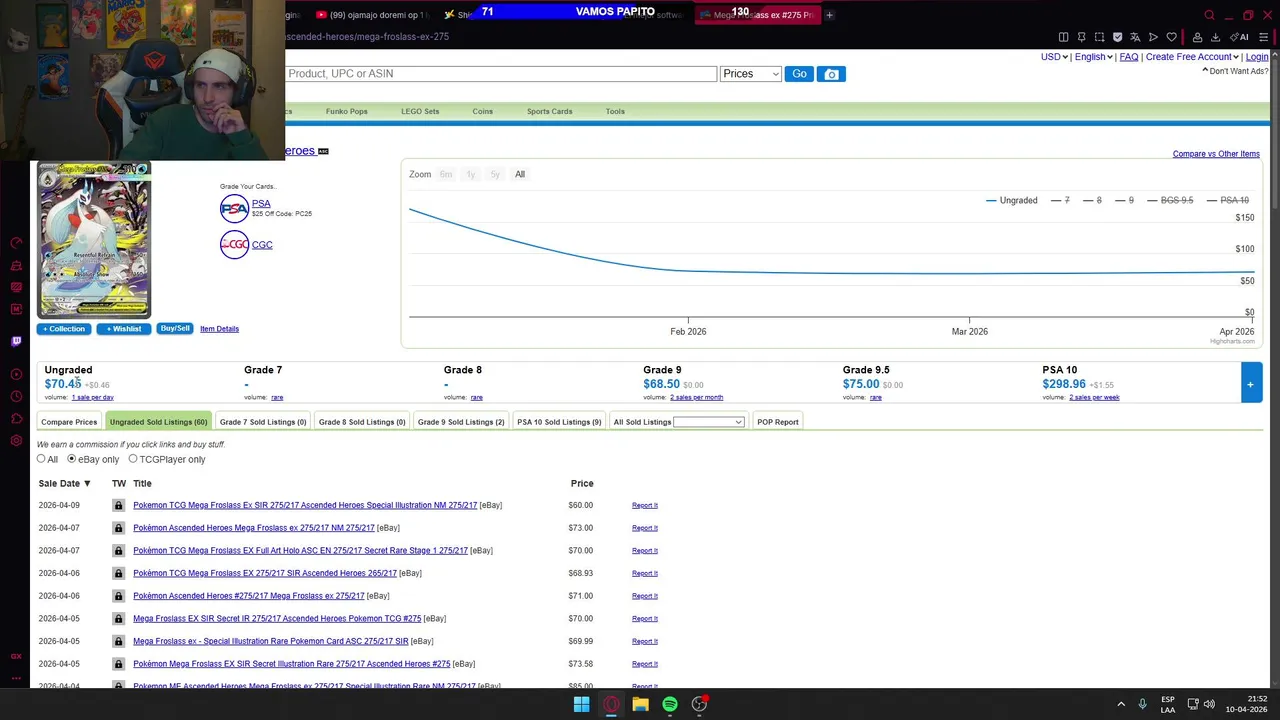The height and width of the screenshot is (720, 1280).
Task: Sort by the Sale Date column
Action: pyautogui.click(x=64, y=484)
